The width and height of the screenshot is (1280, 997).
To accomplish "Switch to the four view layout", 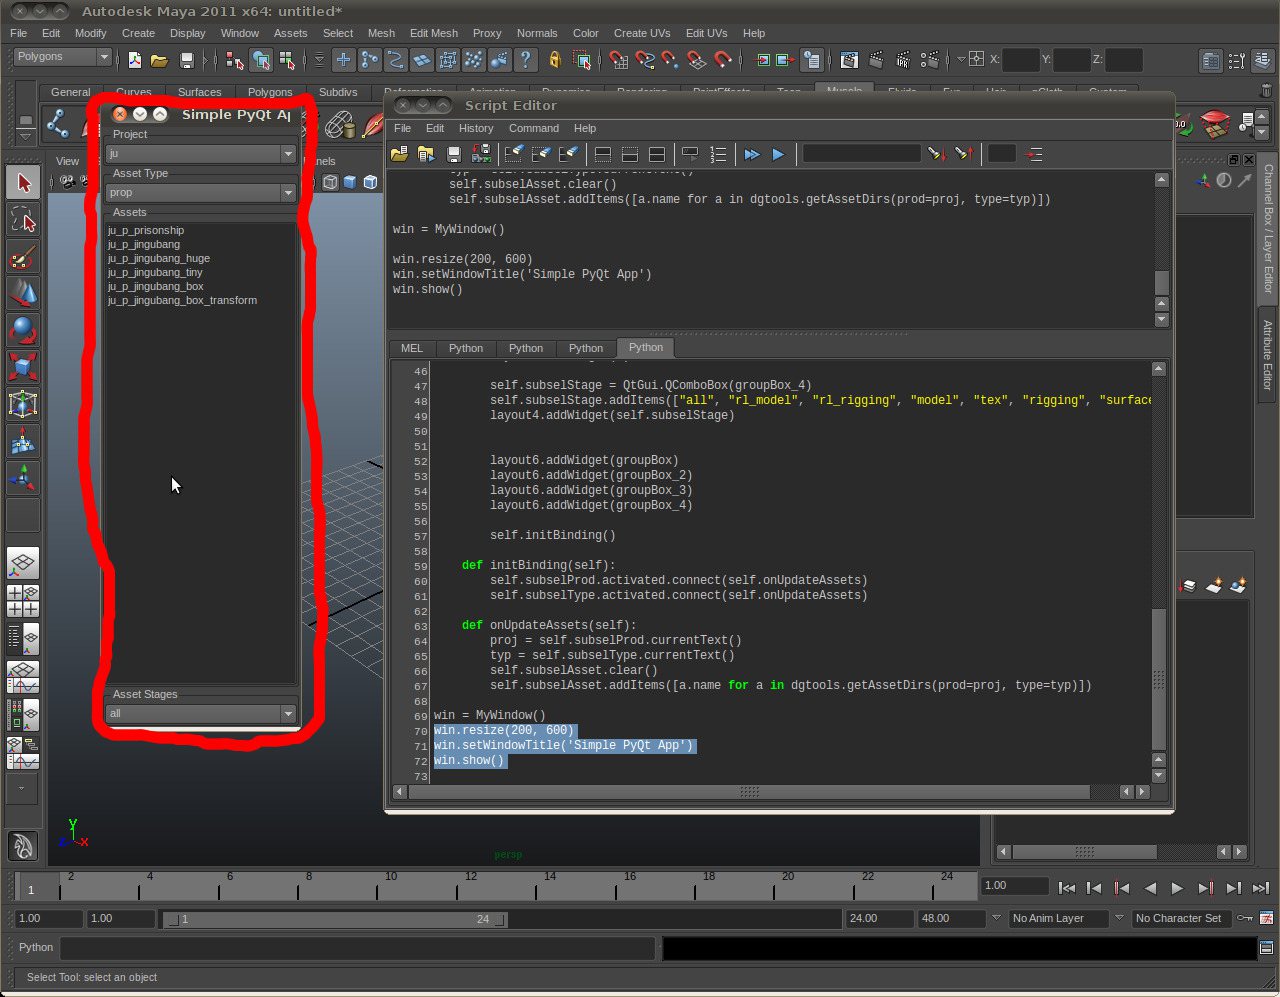I will click(x=23, y=600).
